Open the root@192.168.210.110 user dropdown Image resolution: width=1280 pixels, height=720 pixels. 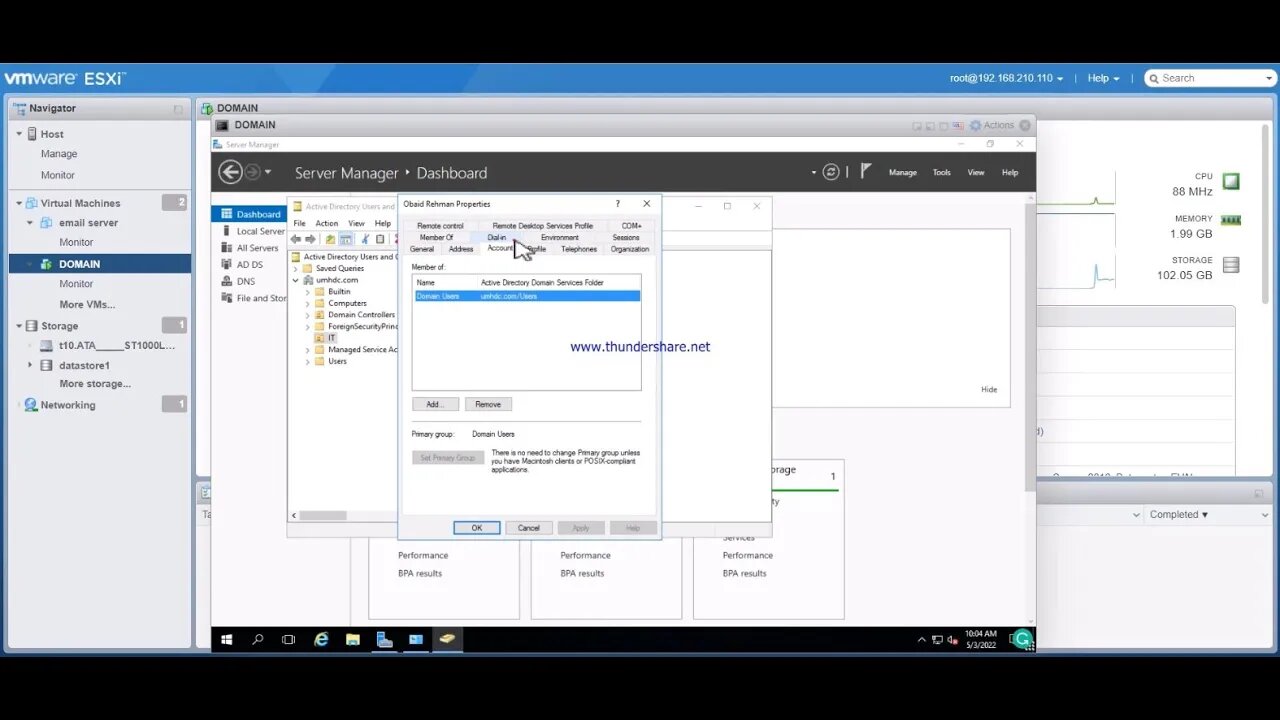(x=1006, y=78)
